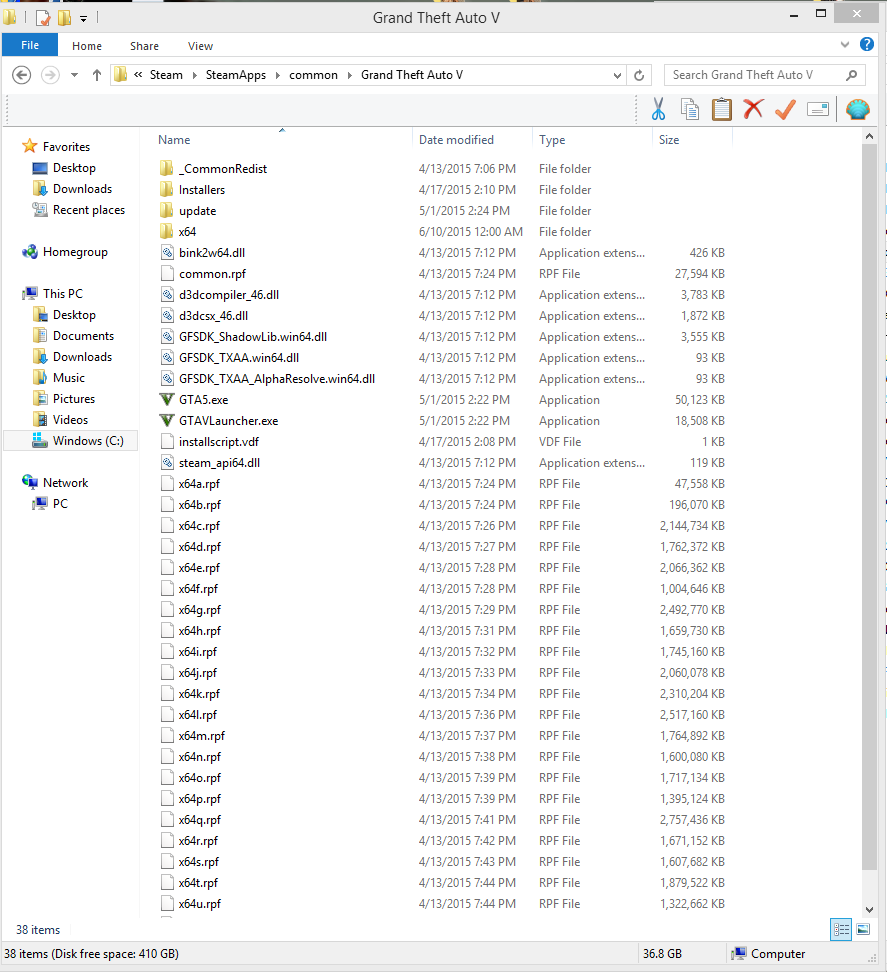This screenshot has width=887, height=972.
Task: Select the x64q.rpf file
Action: tap(200, 820)
